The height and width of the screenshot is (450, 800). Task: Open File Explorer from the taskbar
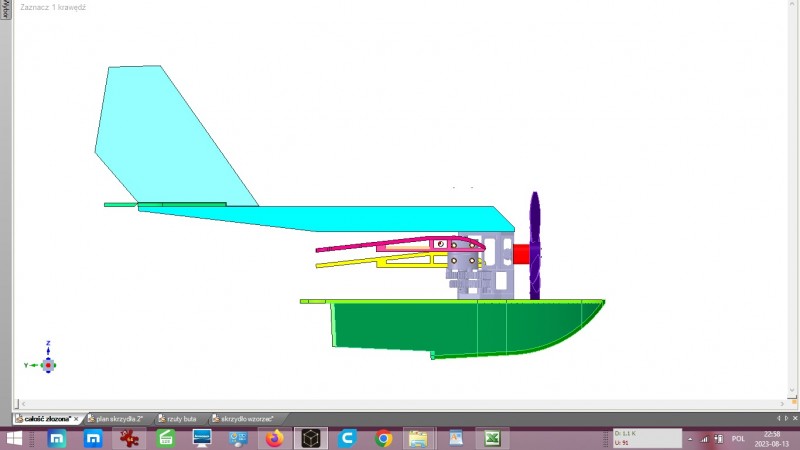point(418,439)
